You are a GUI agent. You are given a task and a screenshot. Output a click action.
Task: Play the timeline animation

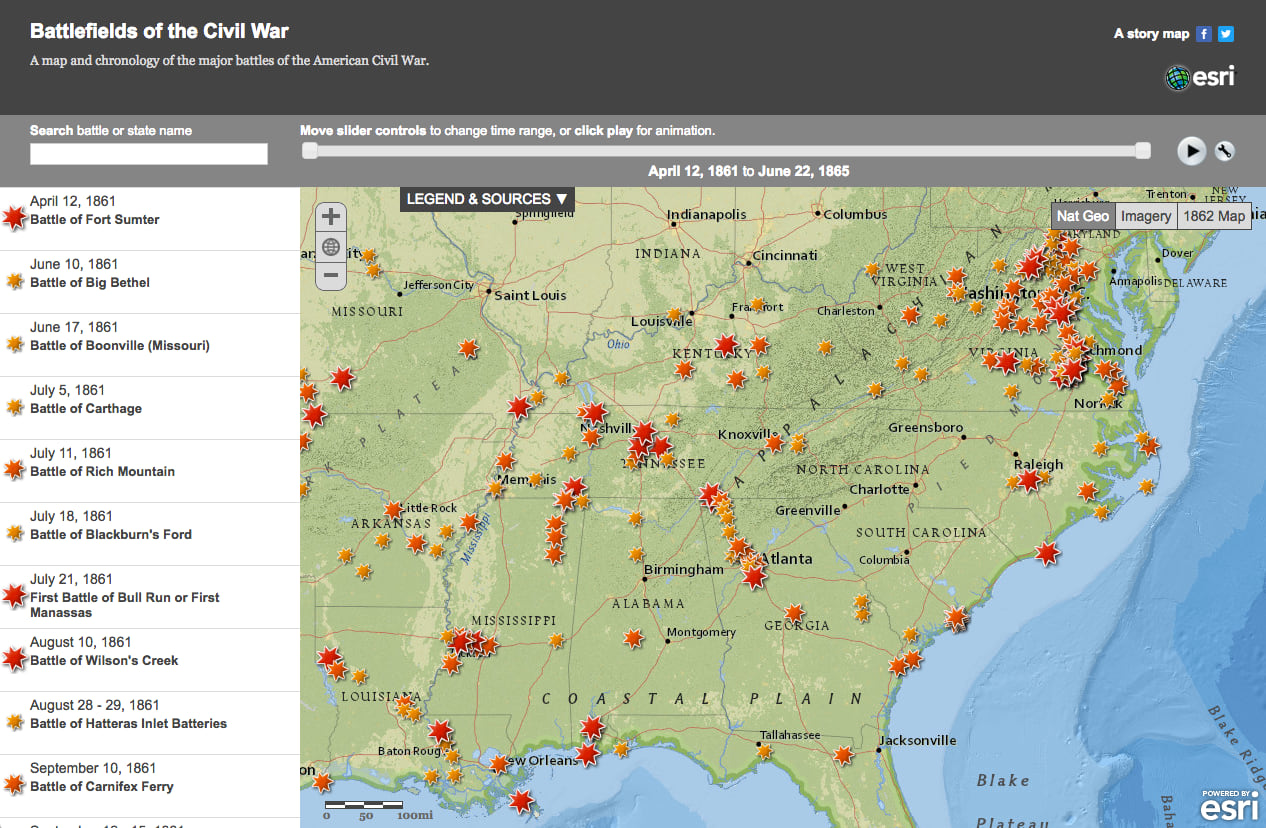(1191, 151)
